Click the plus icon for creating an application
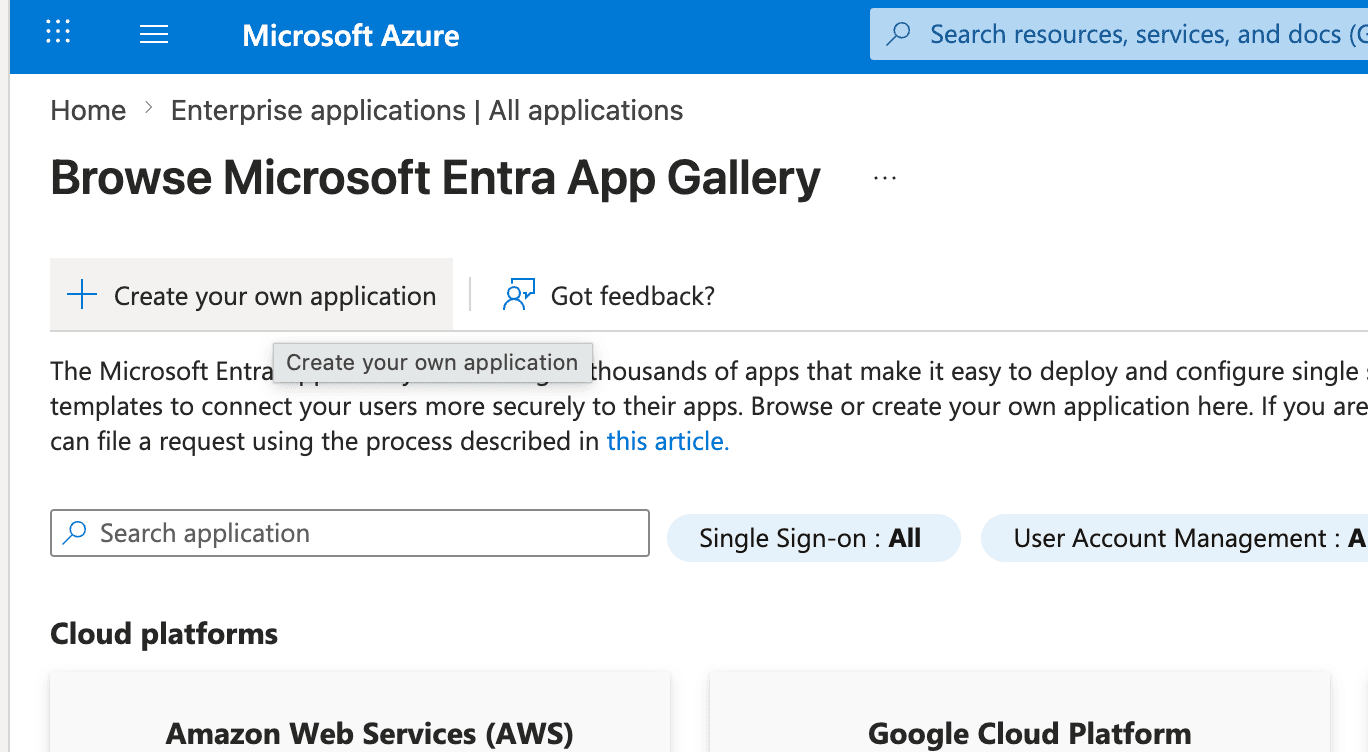 82,295
